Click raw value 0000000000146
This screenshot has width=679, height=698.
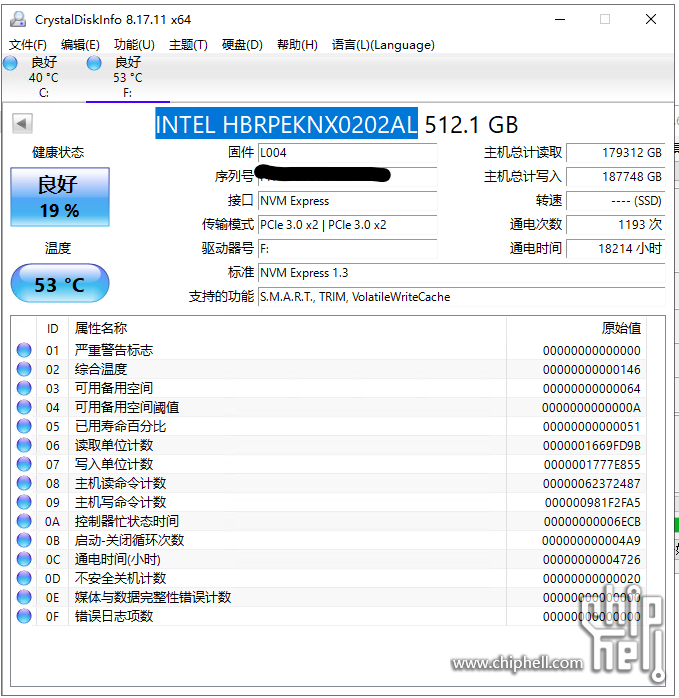pos(591,369)
